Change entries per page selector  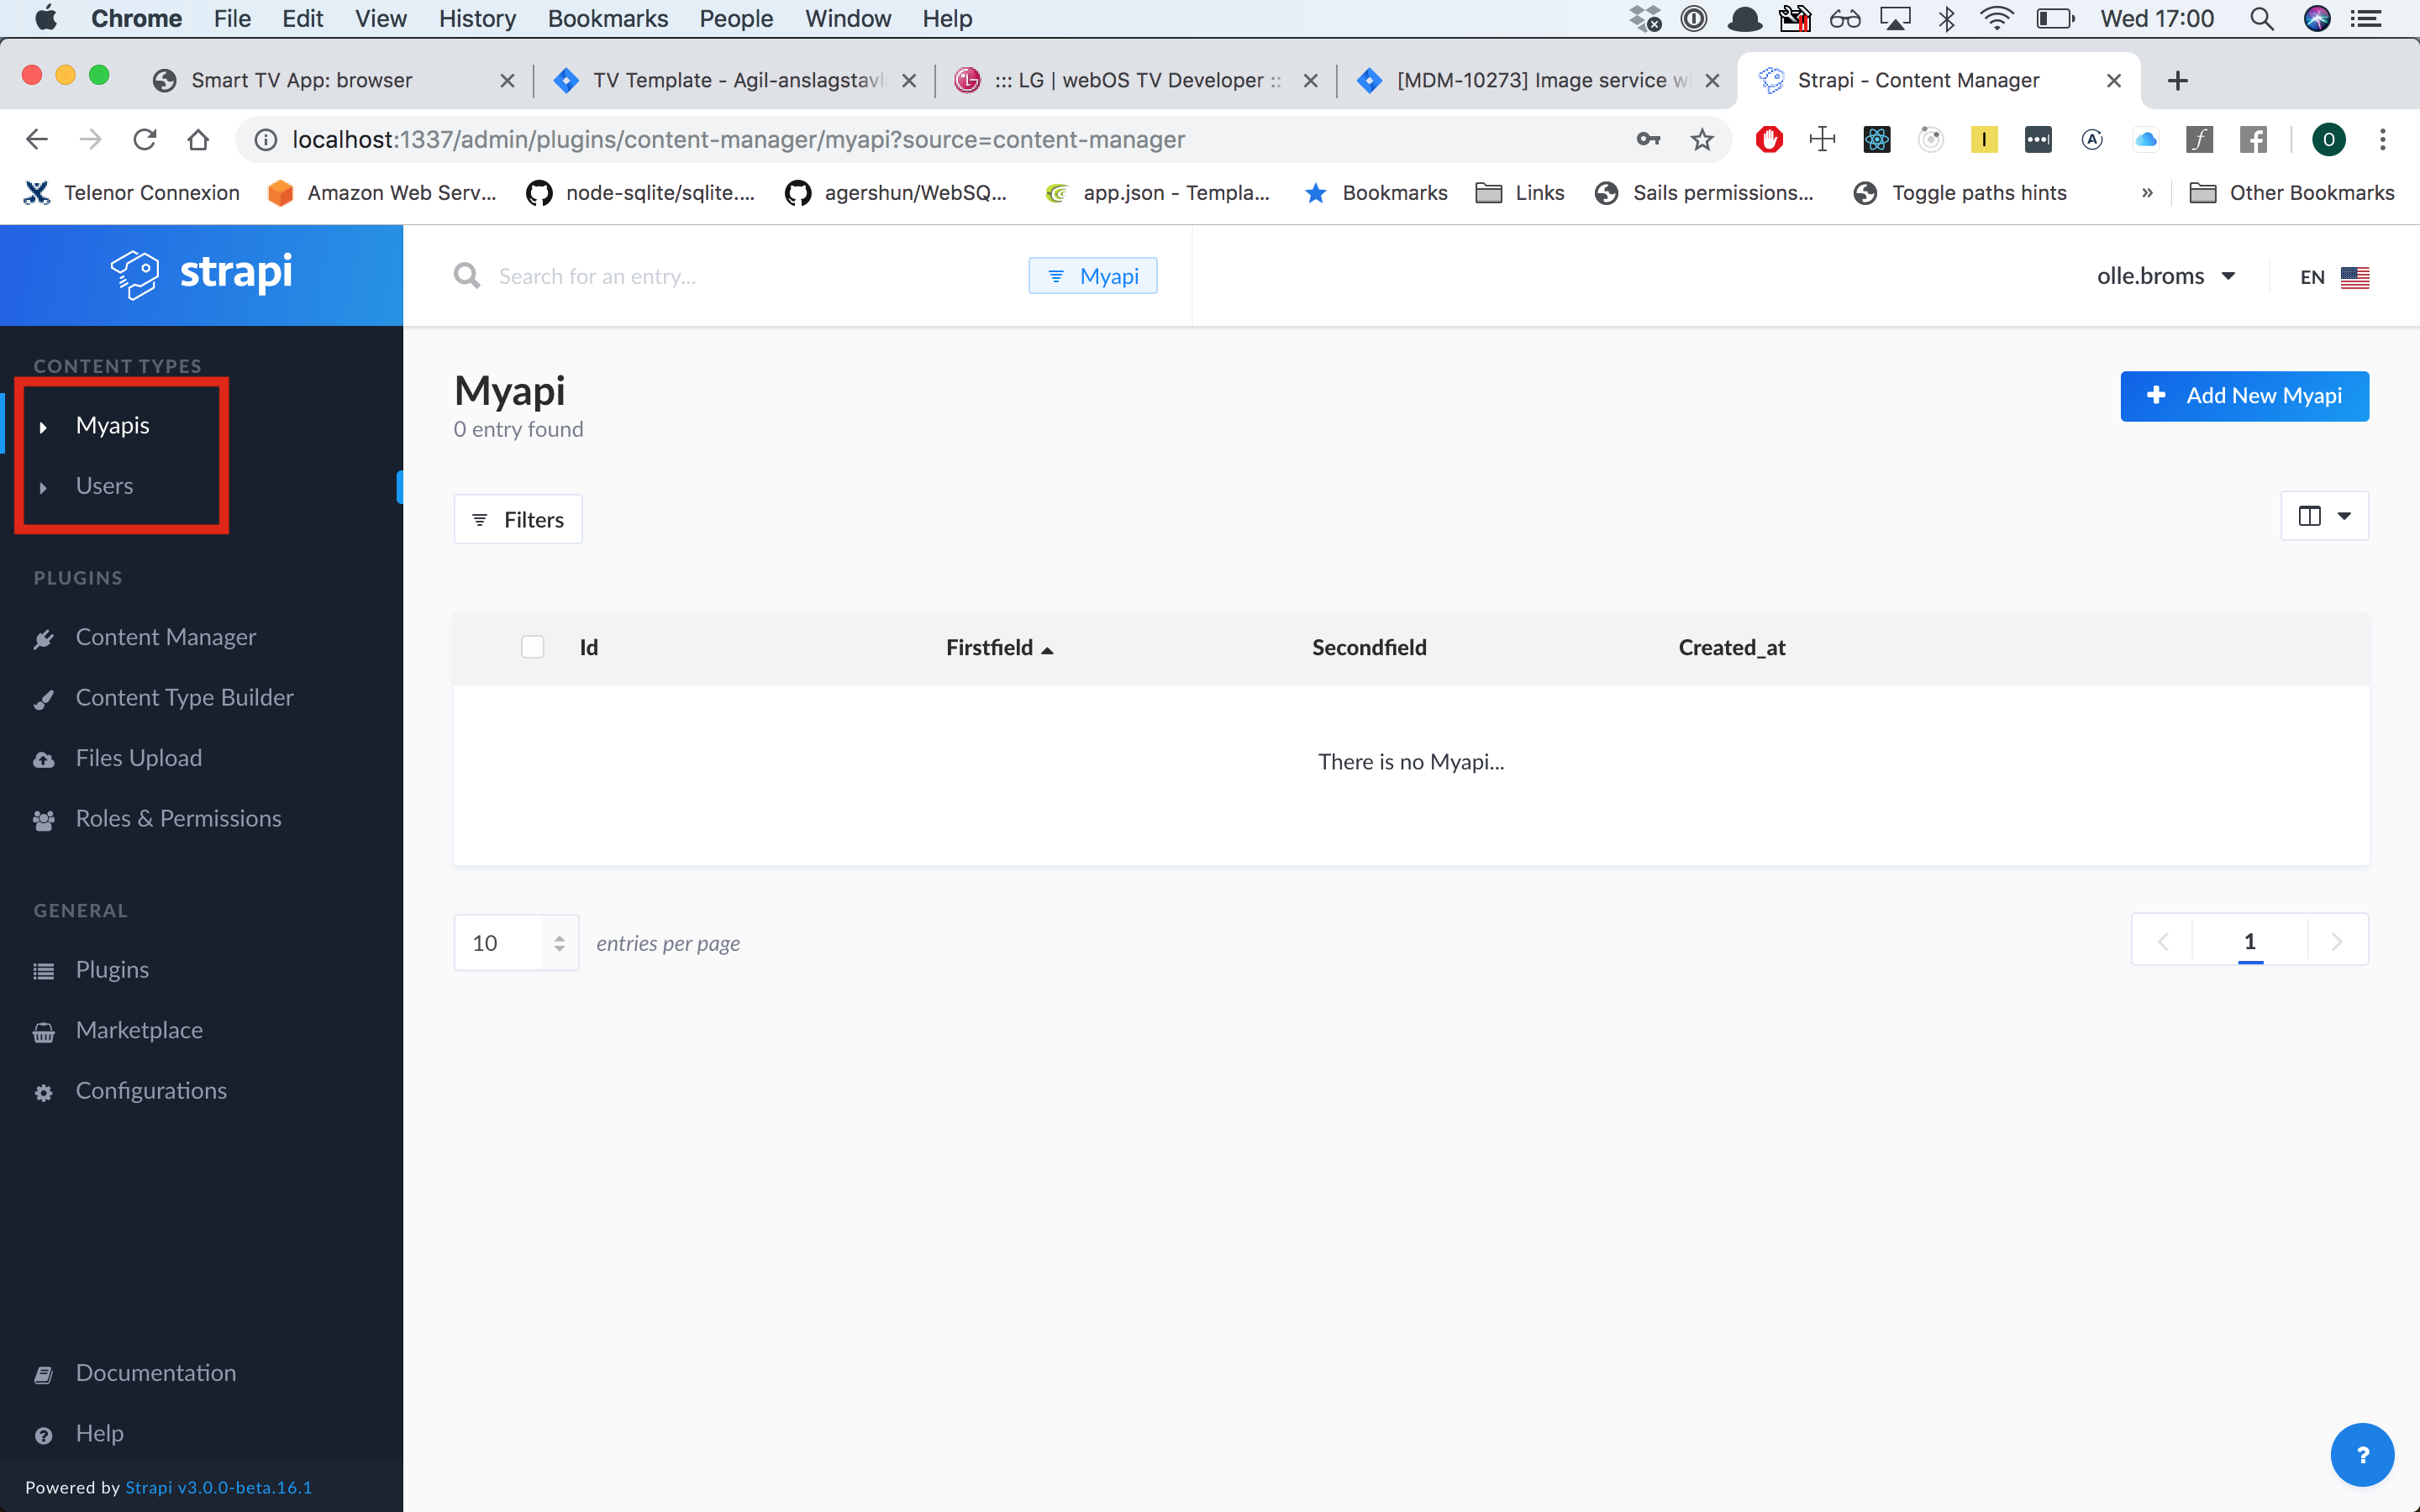pos(517,943)
